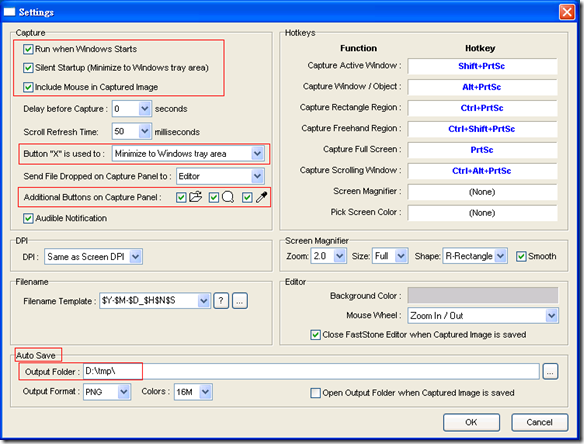Click the Capture Freehand Region hotkey field
This screenshot has height=444, width=584.
482,129
